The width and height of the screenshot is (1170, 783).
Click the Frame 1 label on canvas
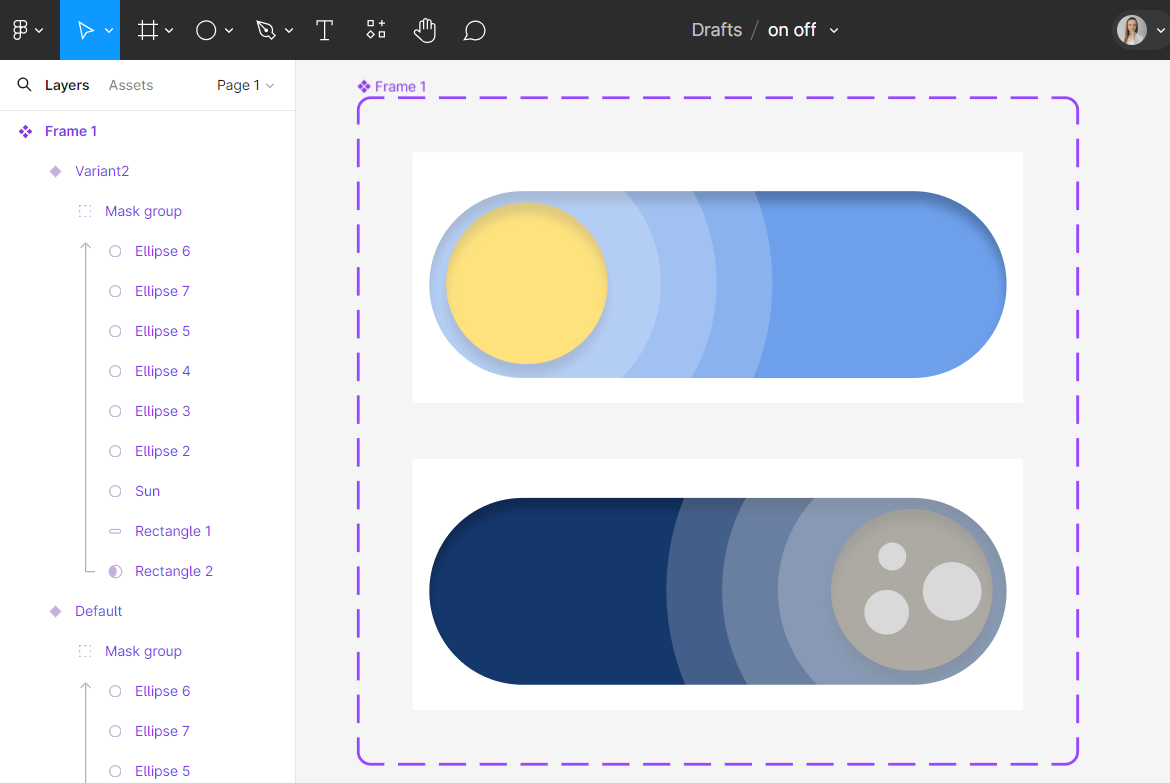coord(400,87)
